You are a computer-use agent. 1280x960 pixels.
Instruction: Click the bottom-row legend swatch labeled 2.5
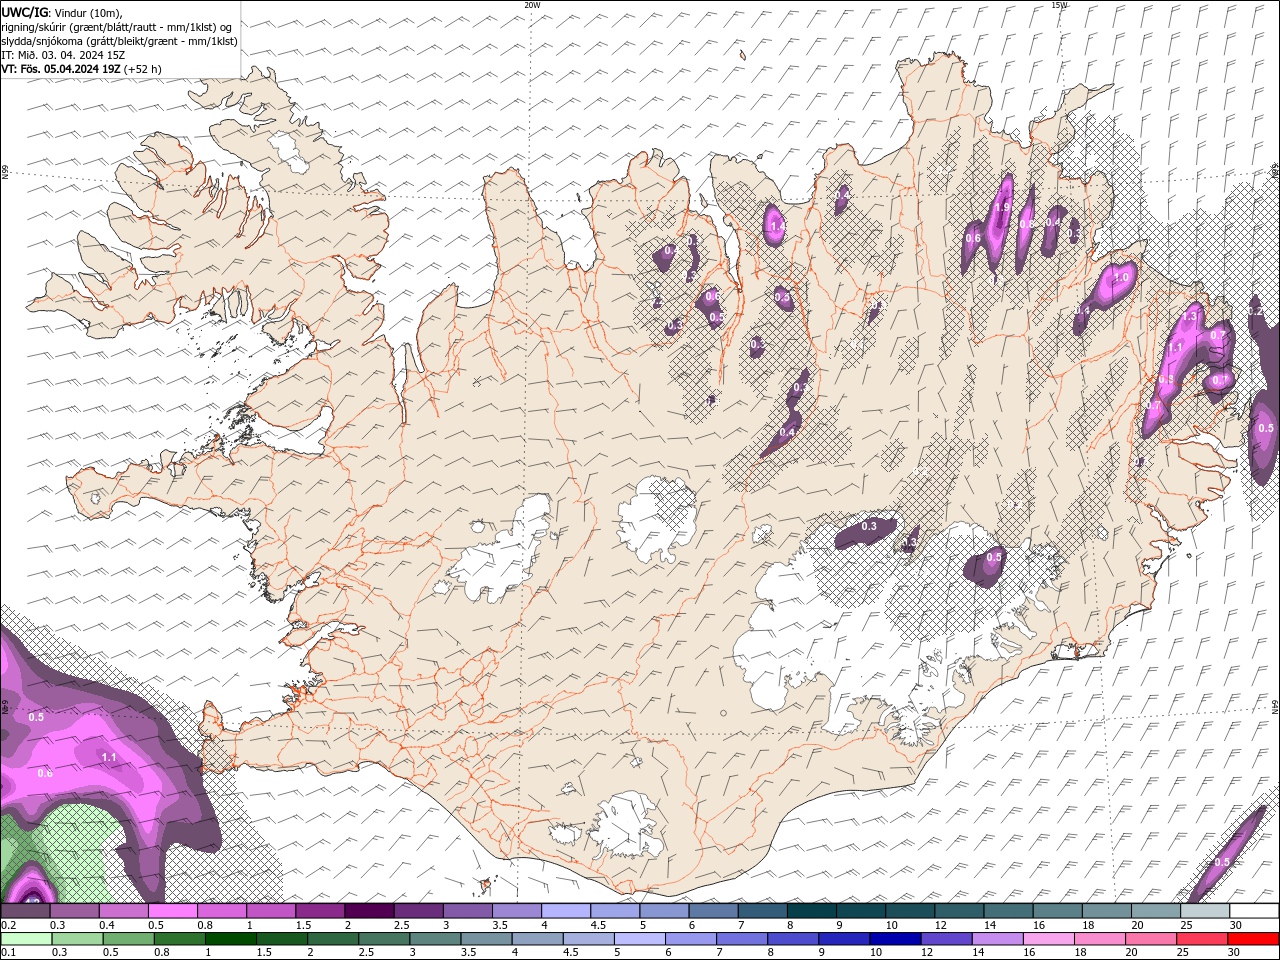tap(384, 939)
